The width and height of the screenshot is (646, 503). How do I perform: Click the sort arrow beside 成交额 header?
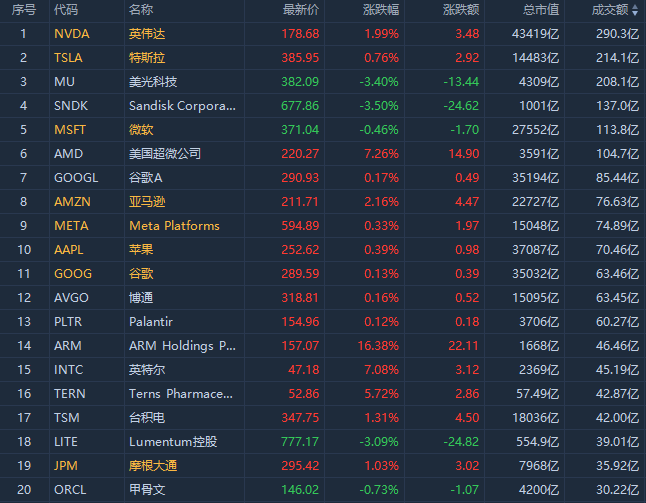pos(634,10)
